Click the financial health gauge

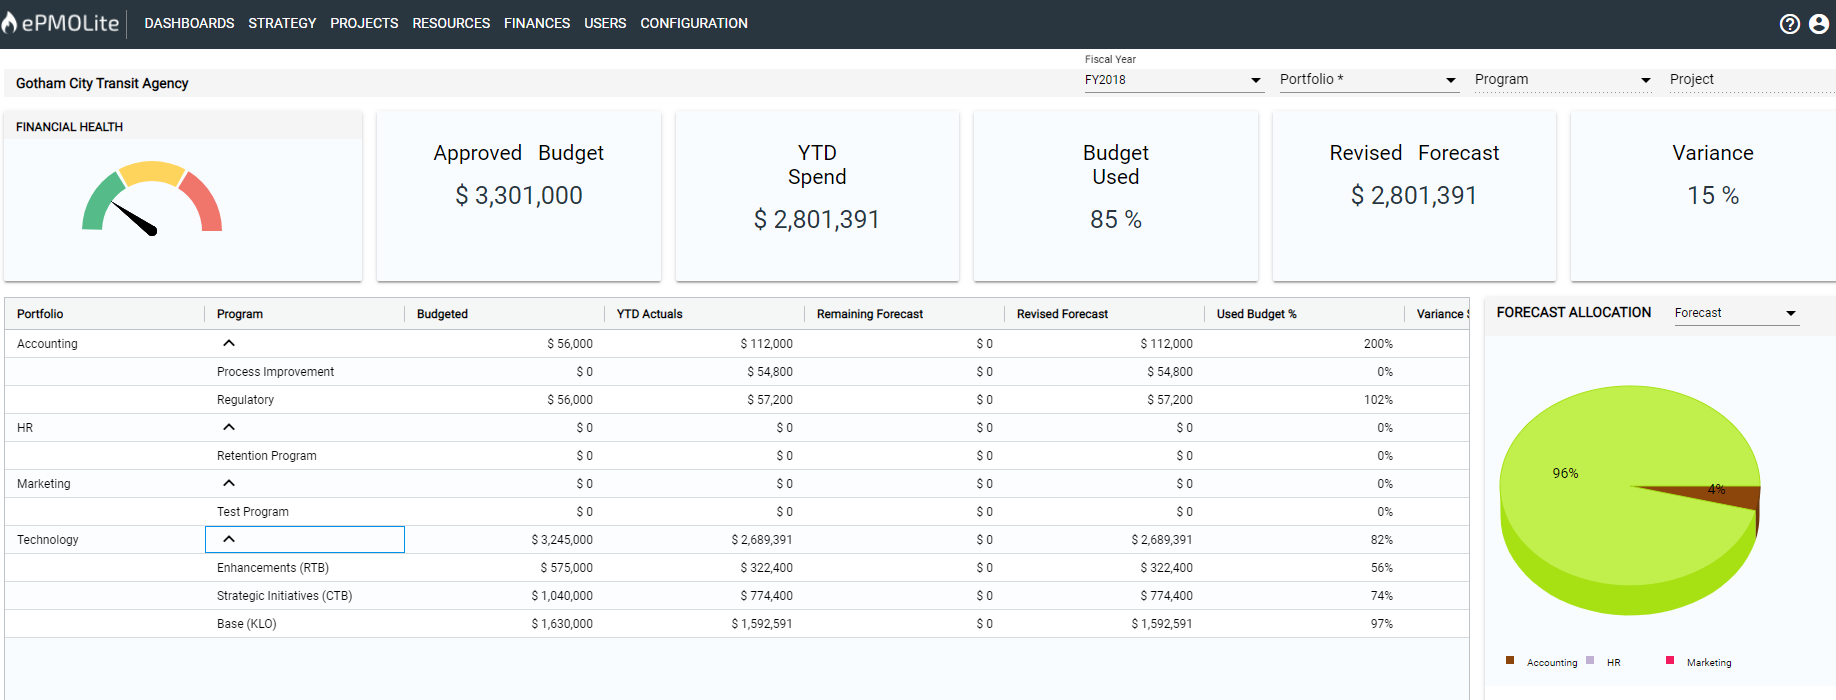151,200
